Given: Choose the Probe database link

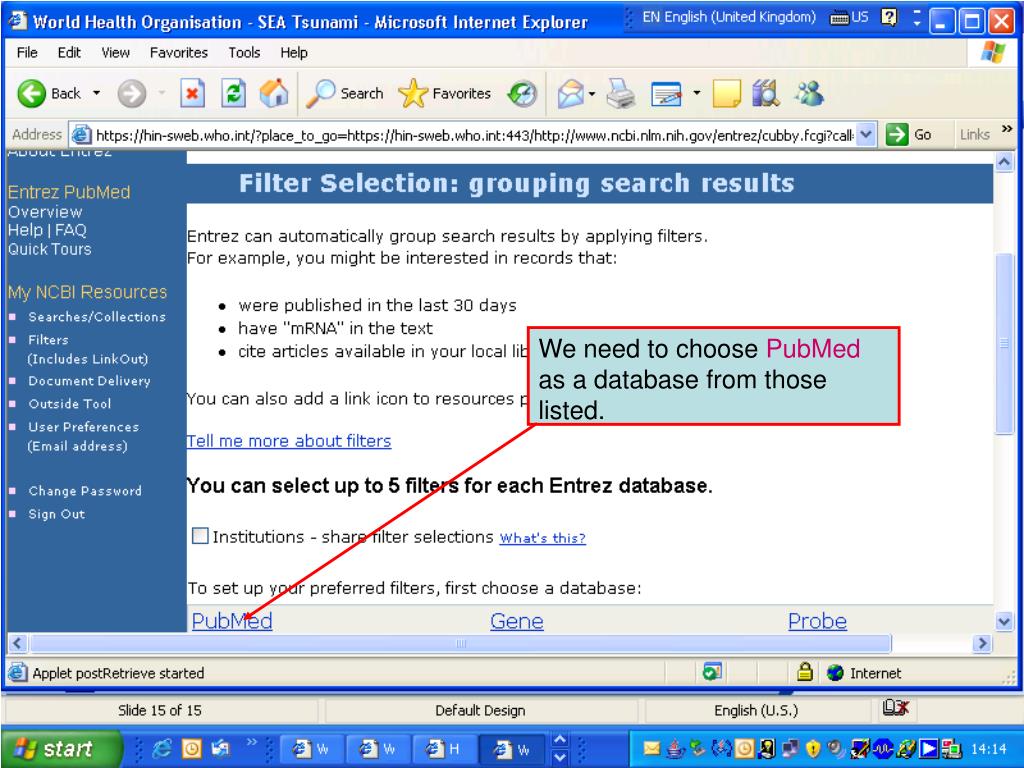Looking at the screenshot, I should click(x=817, y=620).
